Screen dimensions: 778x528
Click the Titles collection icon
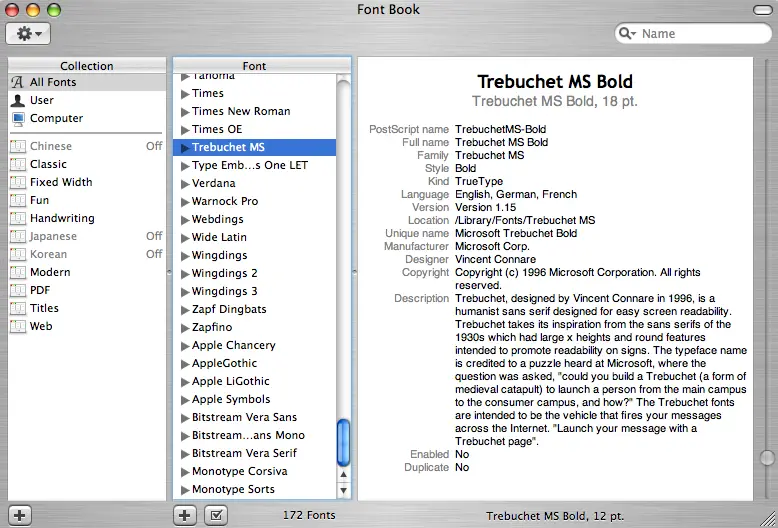coord(18,308)
